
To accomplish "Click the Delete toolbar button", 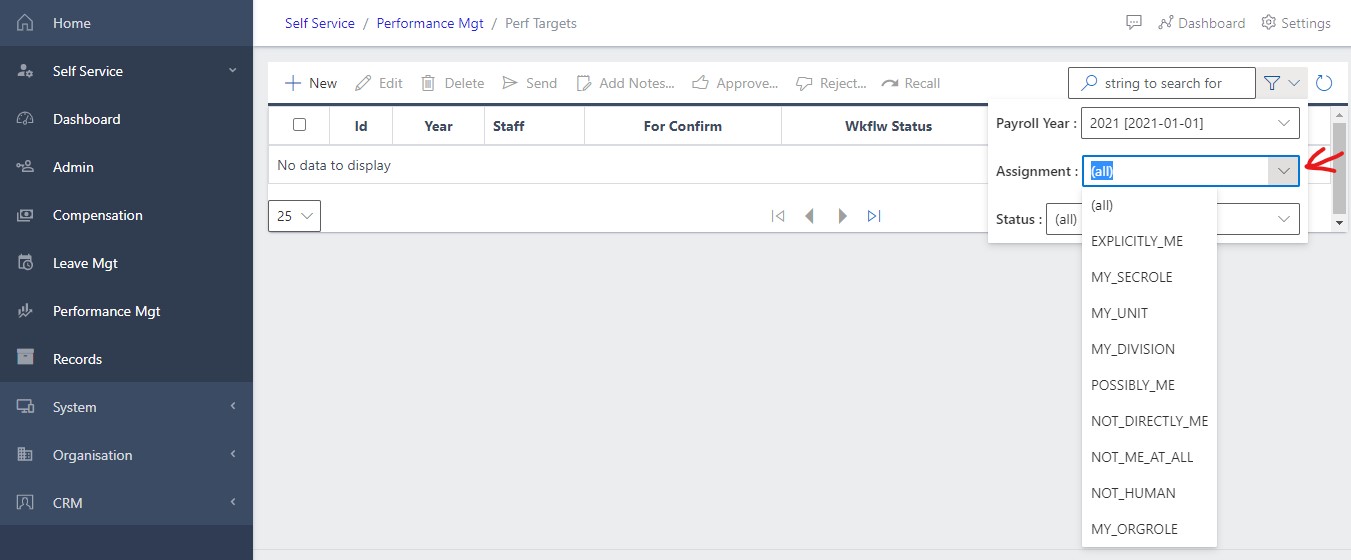I will click(x=452, y=83).
